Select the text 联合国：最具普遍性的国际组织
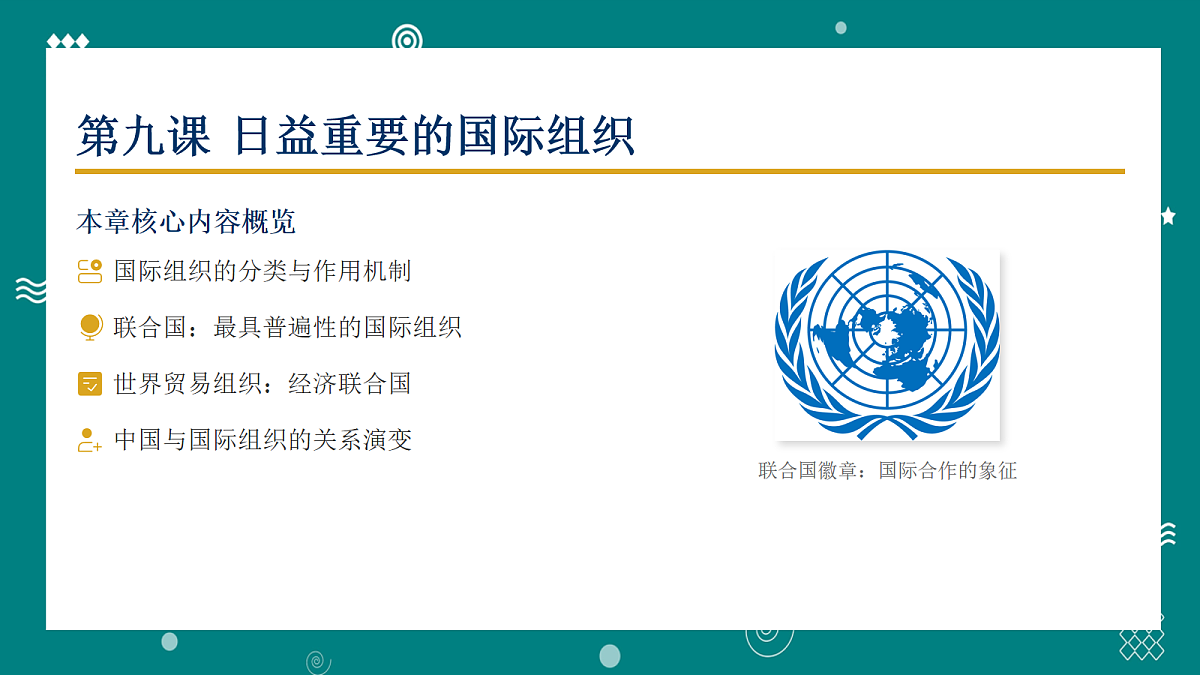The height and width of the screenshot is (675, 1200). point(288,327)
